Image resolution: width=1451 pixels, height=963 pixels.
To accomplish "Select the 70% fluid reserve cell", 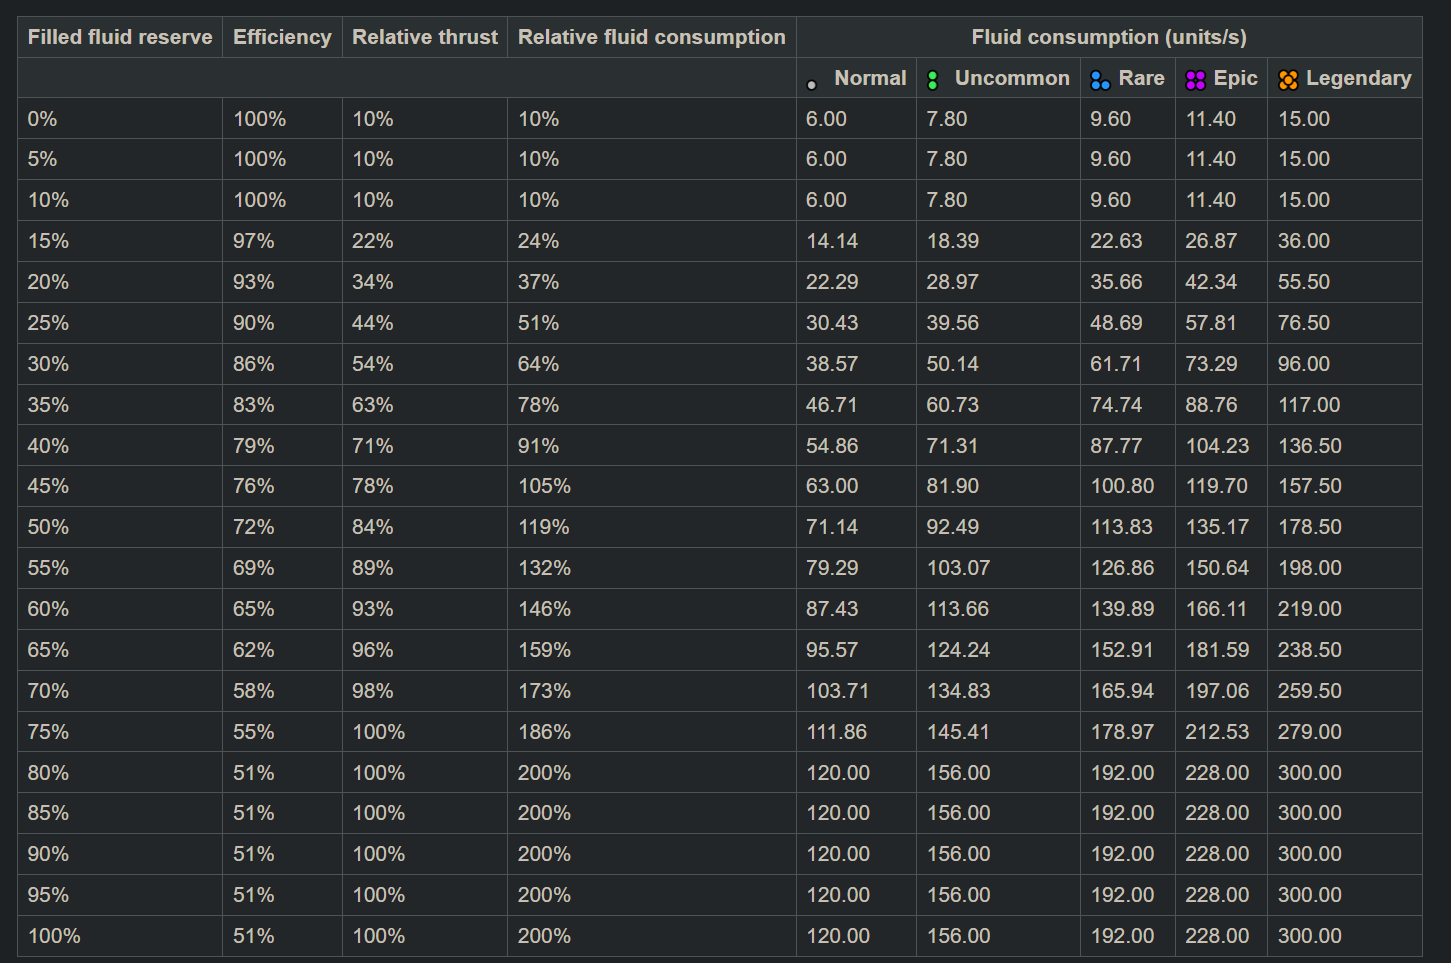I will [120, 691].
